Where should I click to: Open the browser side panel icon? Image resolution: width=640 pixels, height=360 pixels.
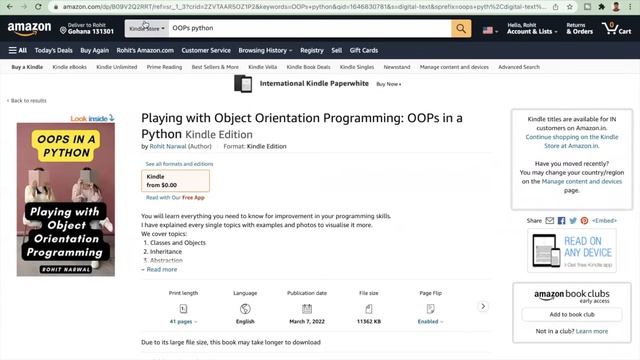587,7
